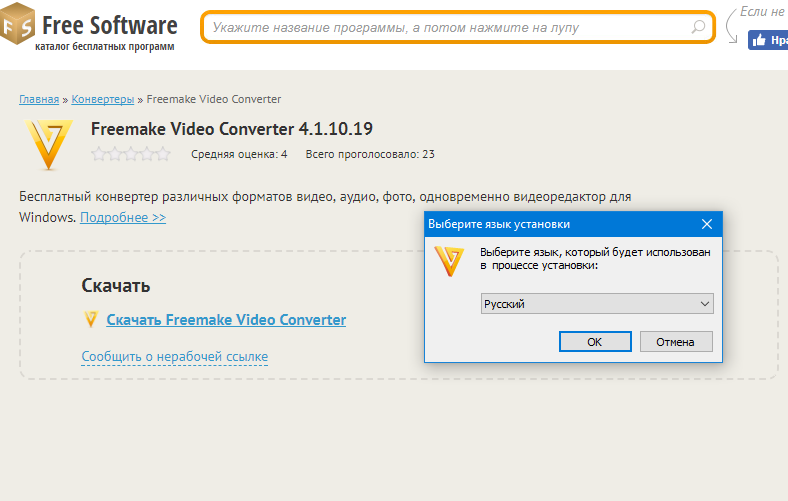
Task: Open the Главная breadcrumb link
Action: click(x=39, y=99)
